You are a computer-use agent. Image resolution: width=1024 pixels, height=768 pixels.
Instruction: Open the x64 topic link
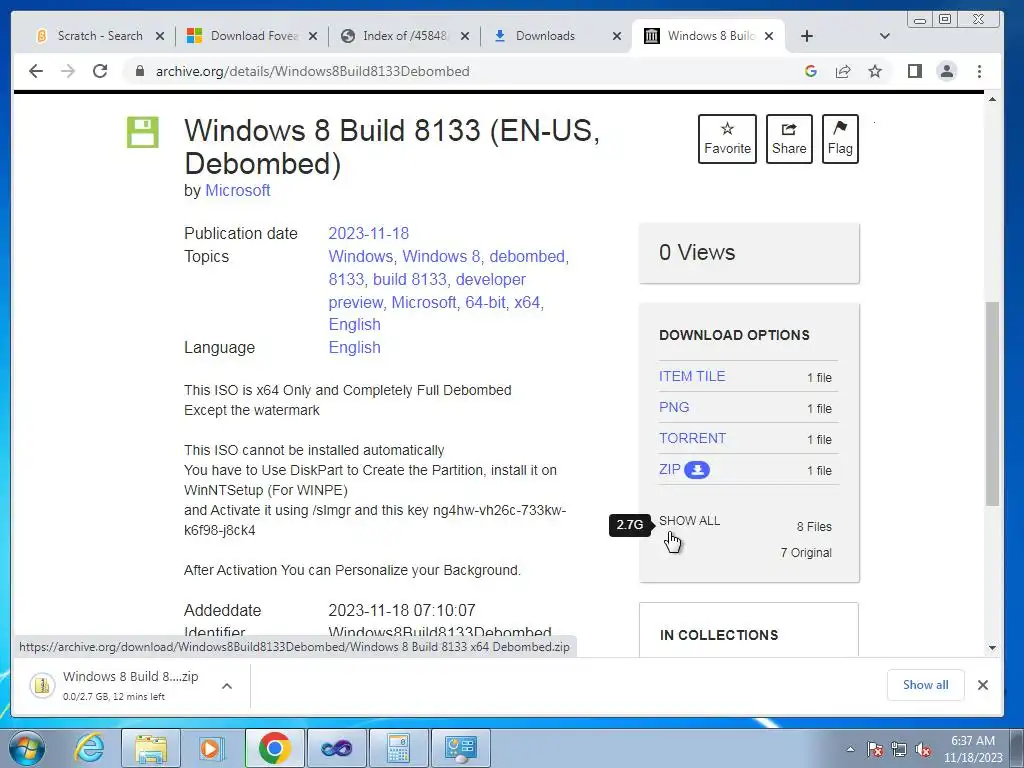pyautogui.click(x=527, y=302)
